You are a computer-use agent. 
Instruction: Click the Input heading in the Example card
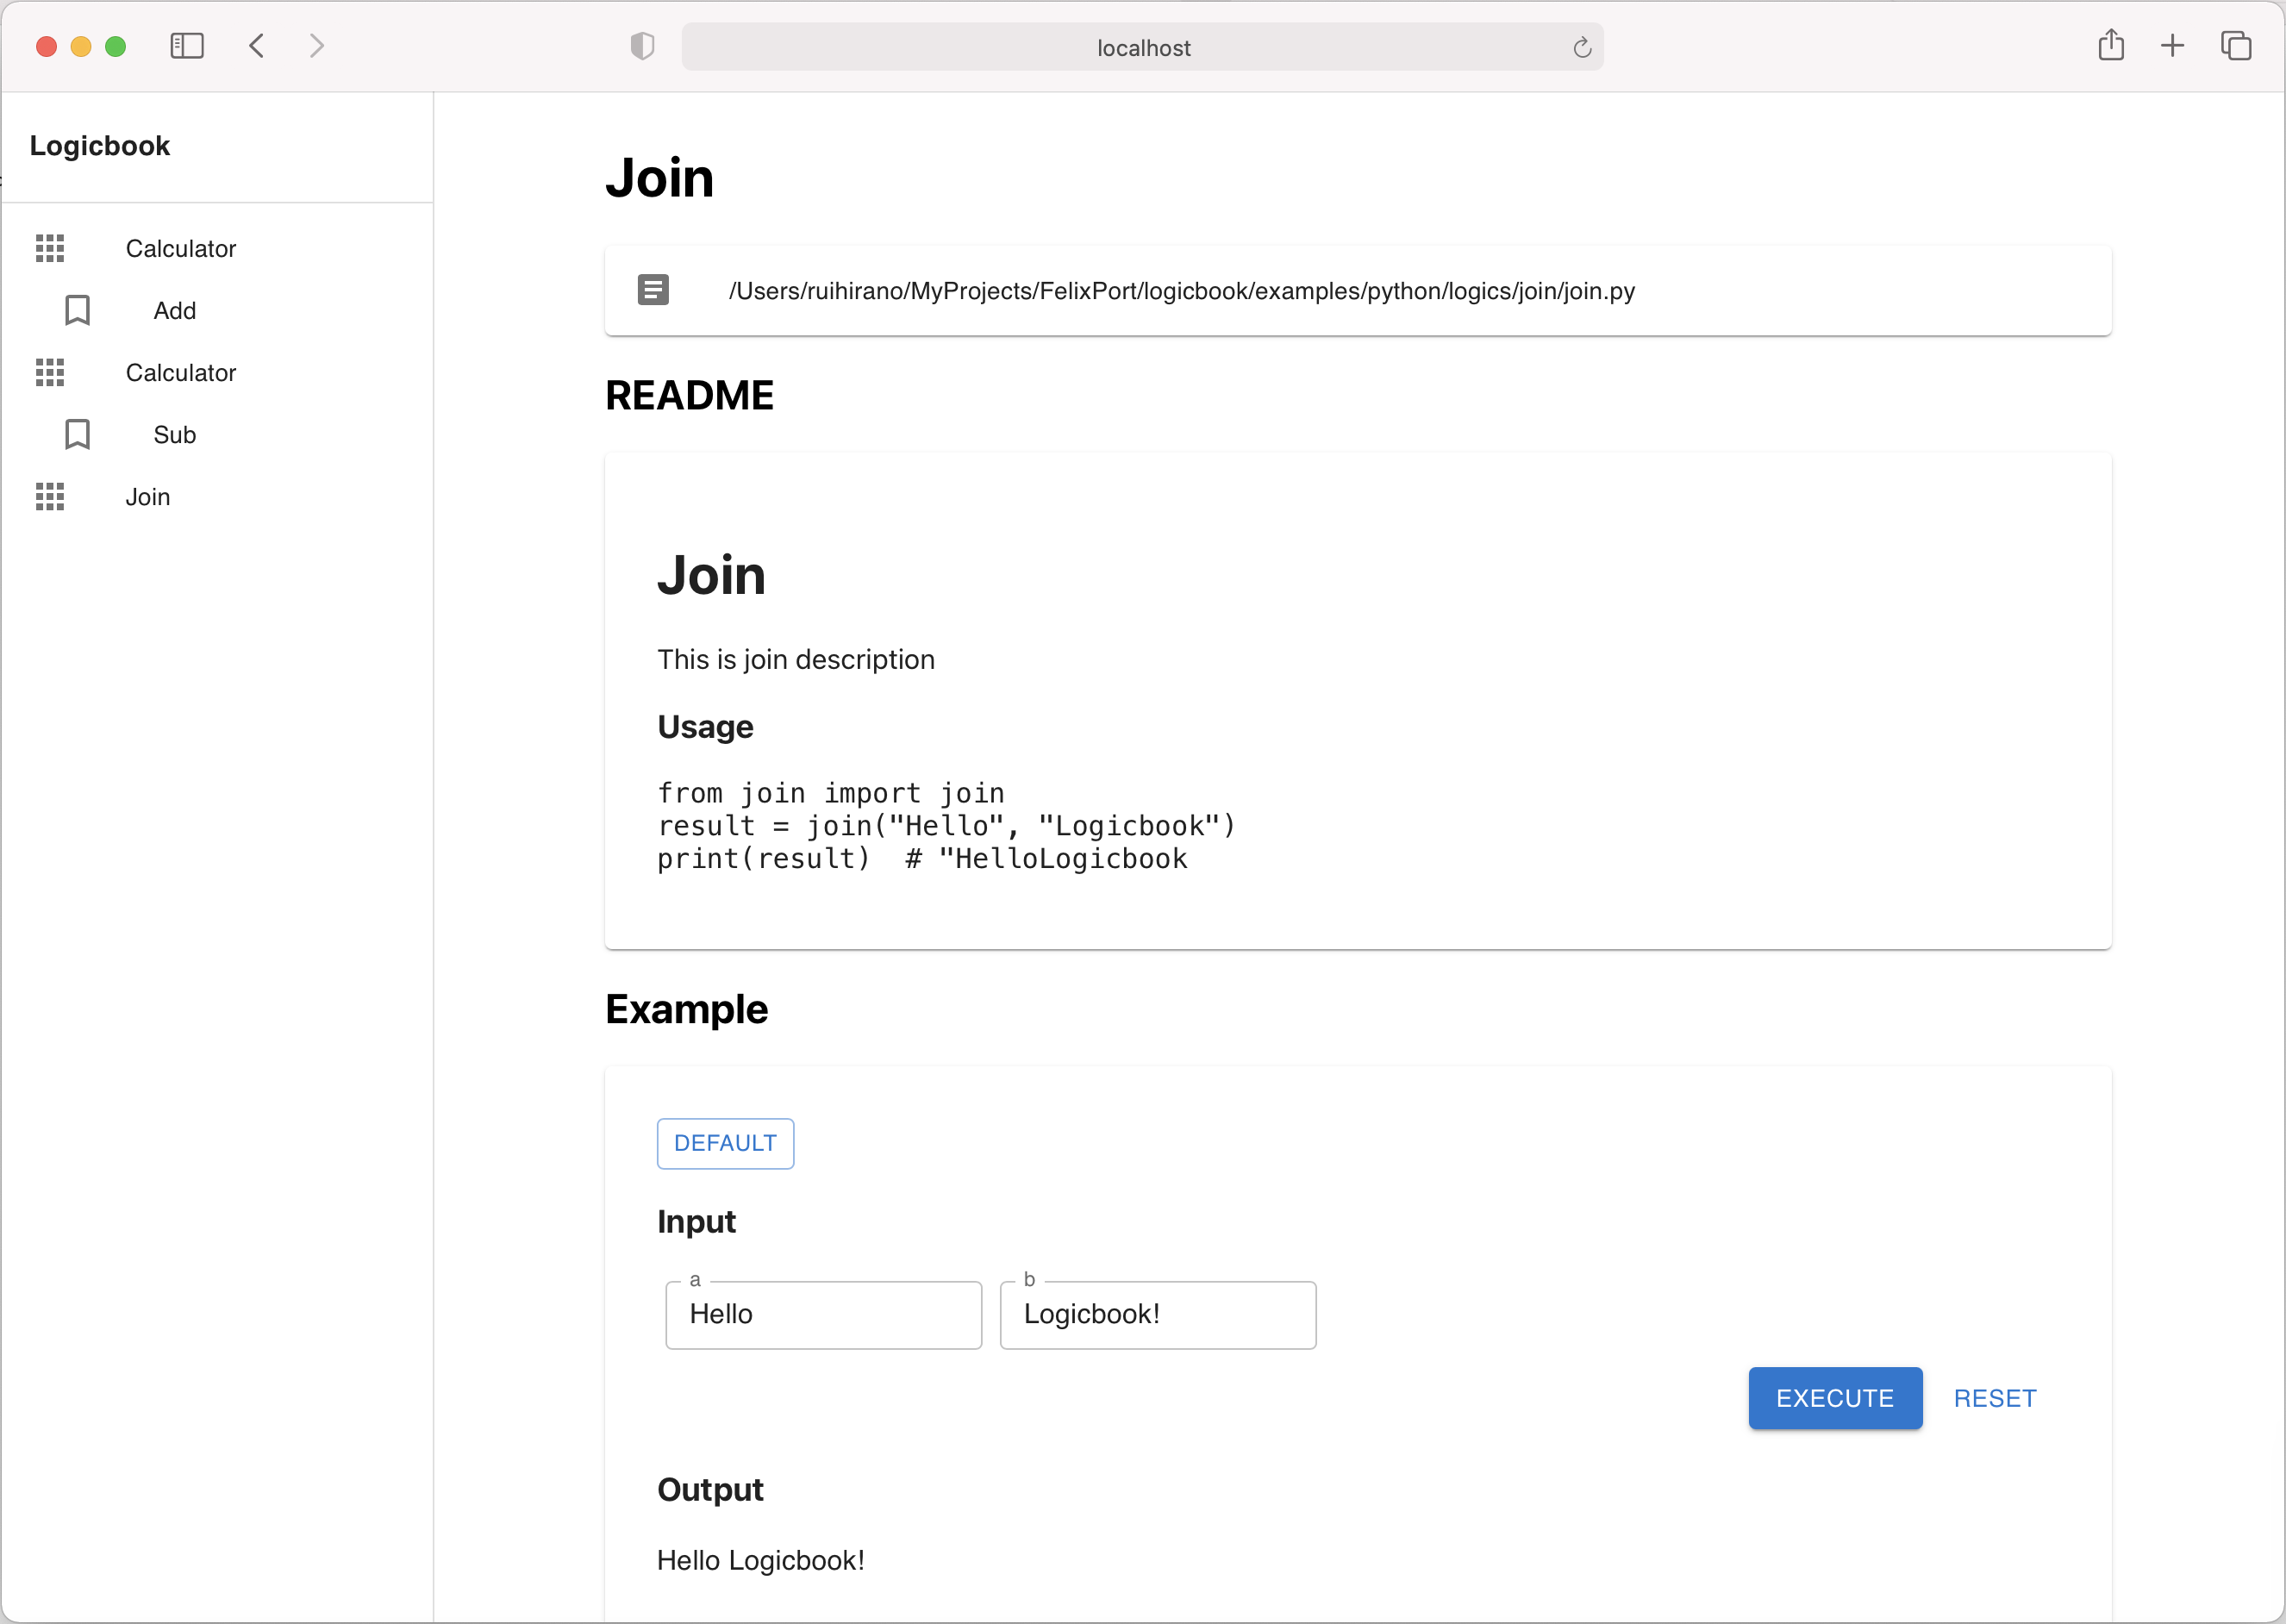pos(696,1222)
